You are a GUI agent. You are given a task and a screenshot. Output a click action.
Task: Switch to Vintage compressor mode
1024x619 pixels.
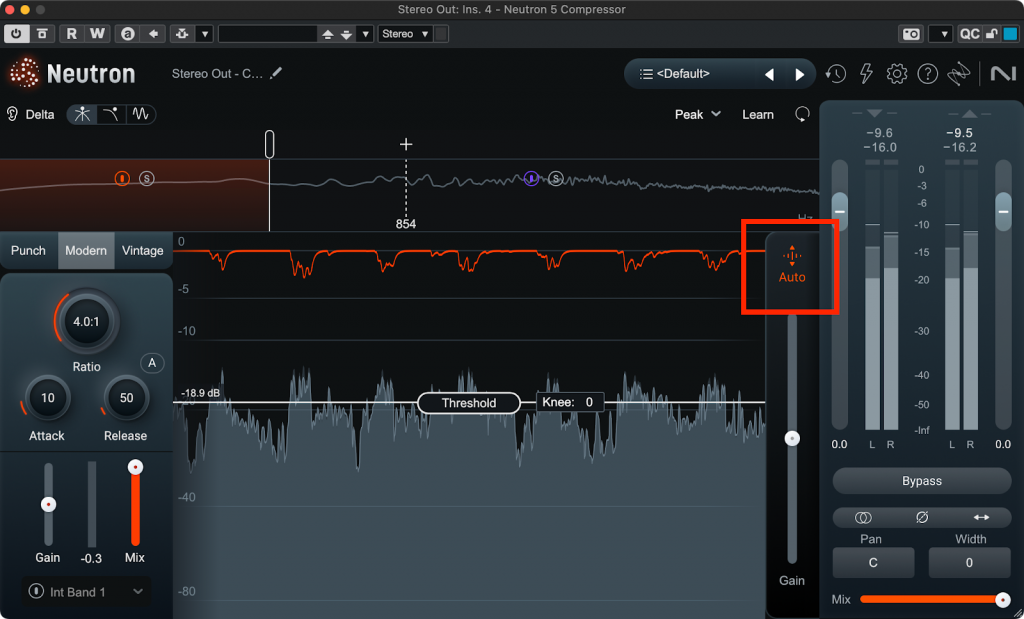point(142,250)
